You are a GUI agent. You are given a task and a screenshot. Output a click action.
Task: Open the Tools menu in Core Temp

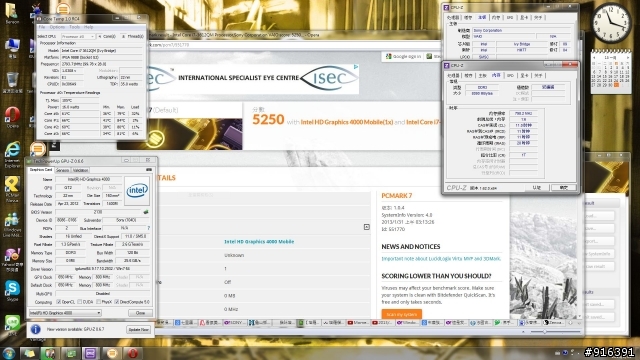coord(74,27)
